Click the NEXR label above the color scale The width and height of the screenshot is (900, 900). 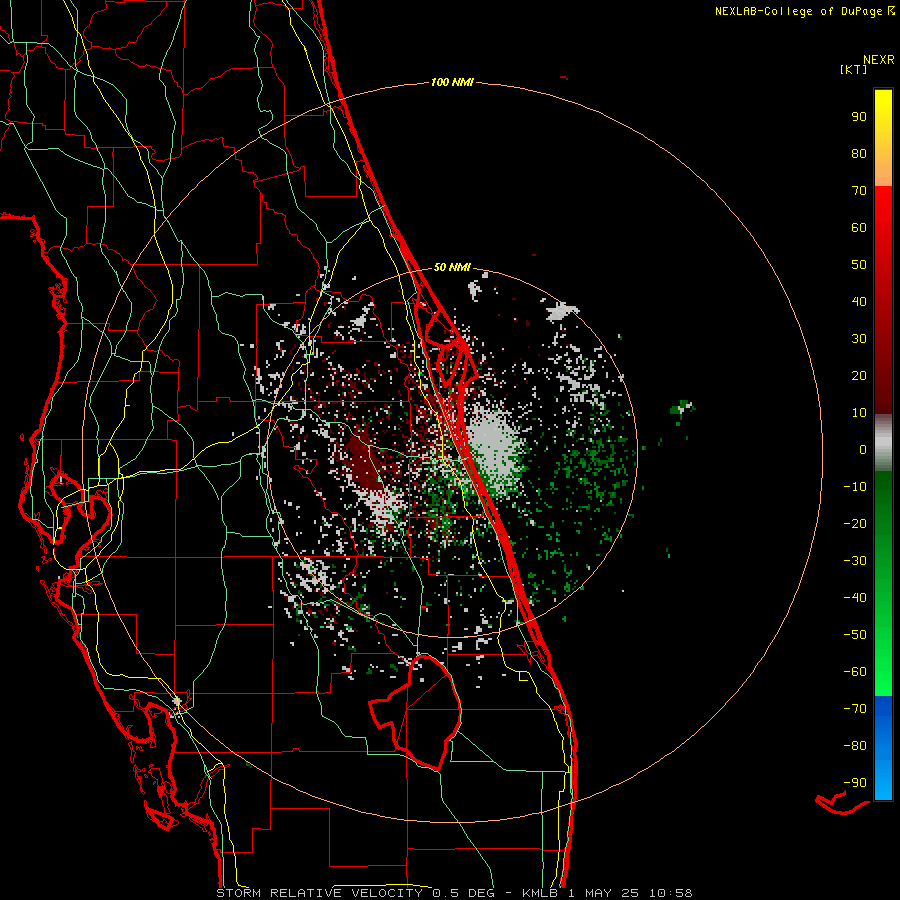click(878, 60)
